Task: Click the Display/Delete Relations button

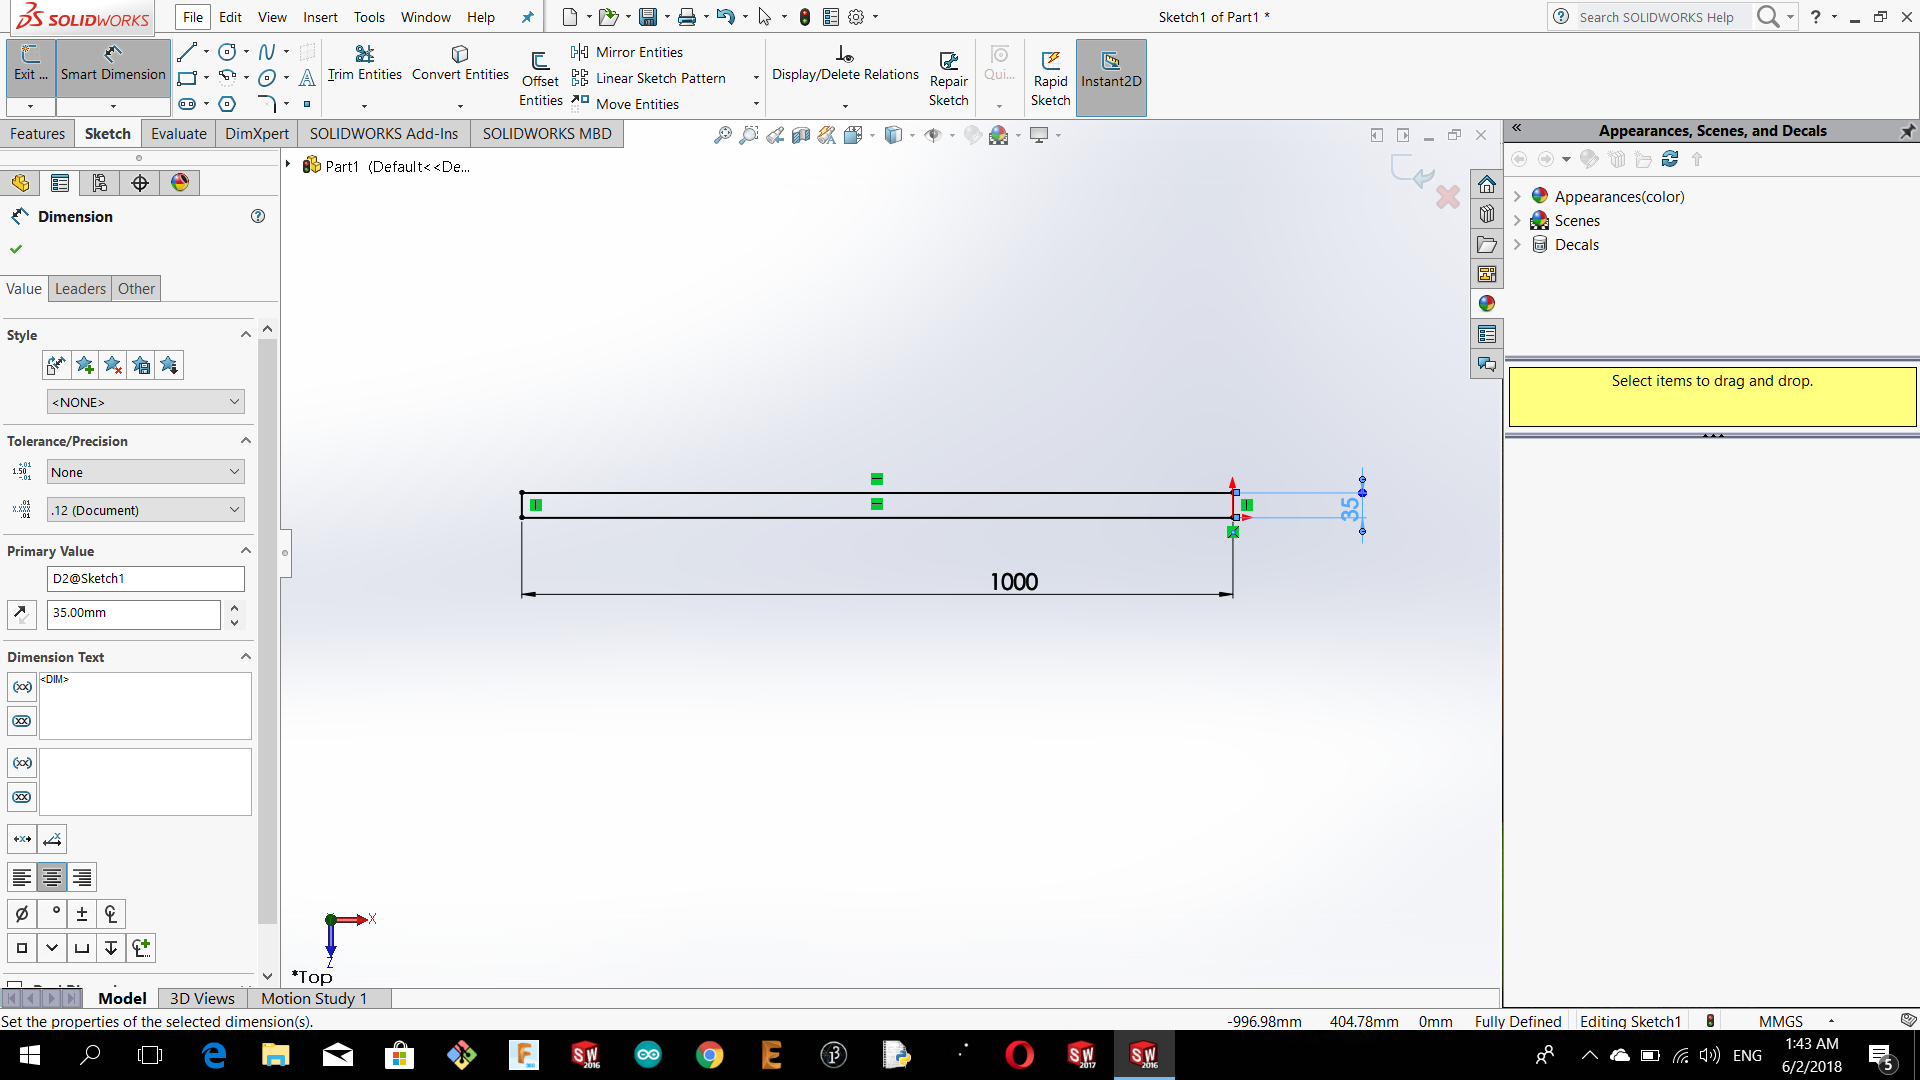Action: (x=845, y=63)
